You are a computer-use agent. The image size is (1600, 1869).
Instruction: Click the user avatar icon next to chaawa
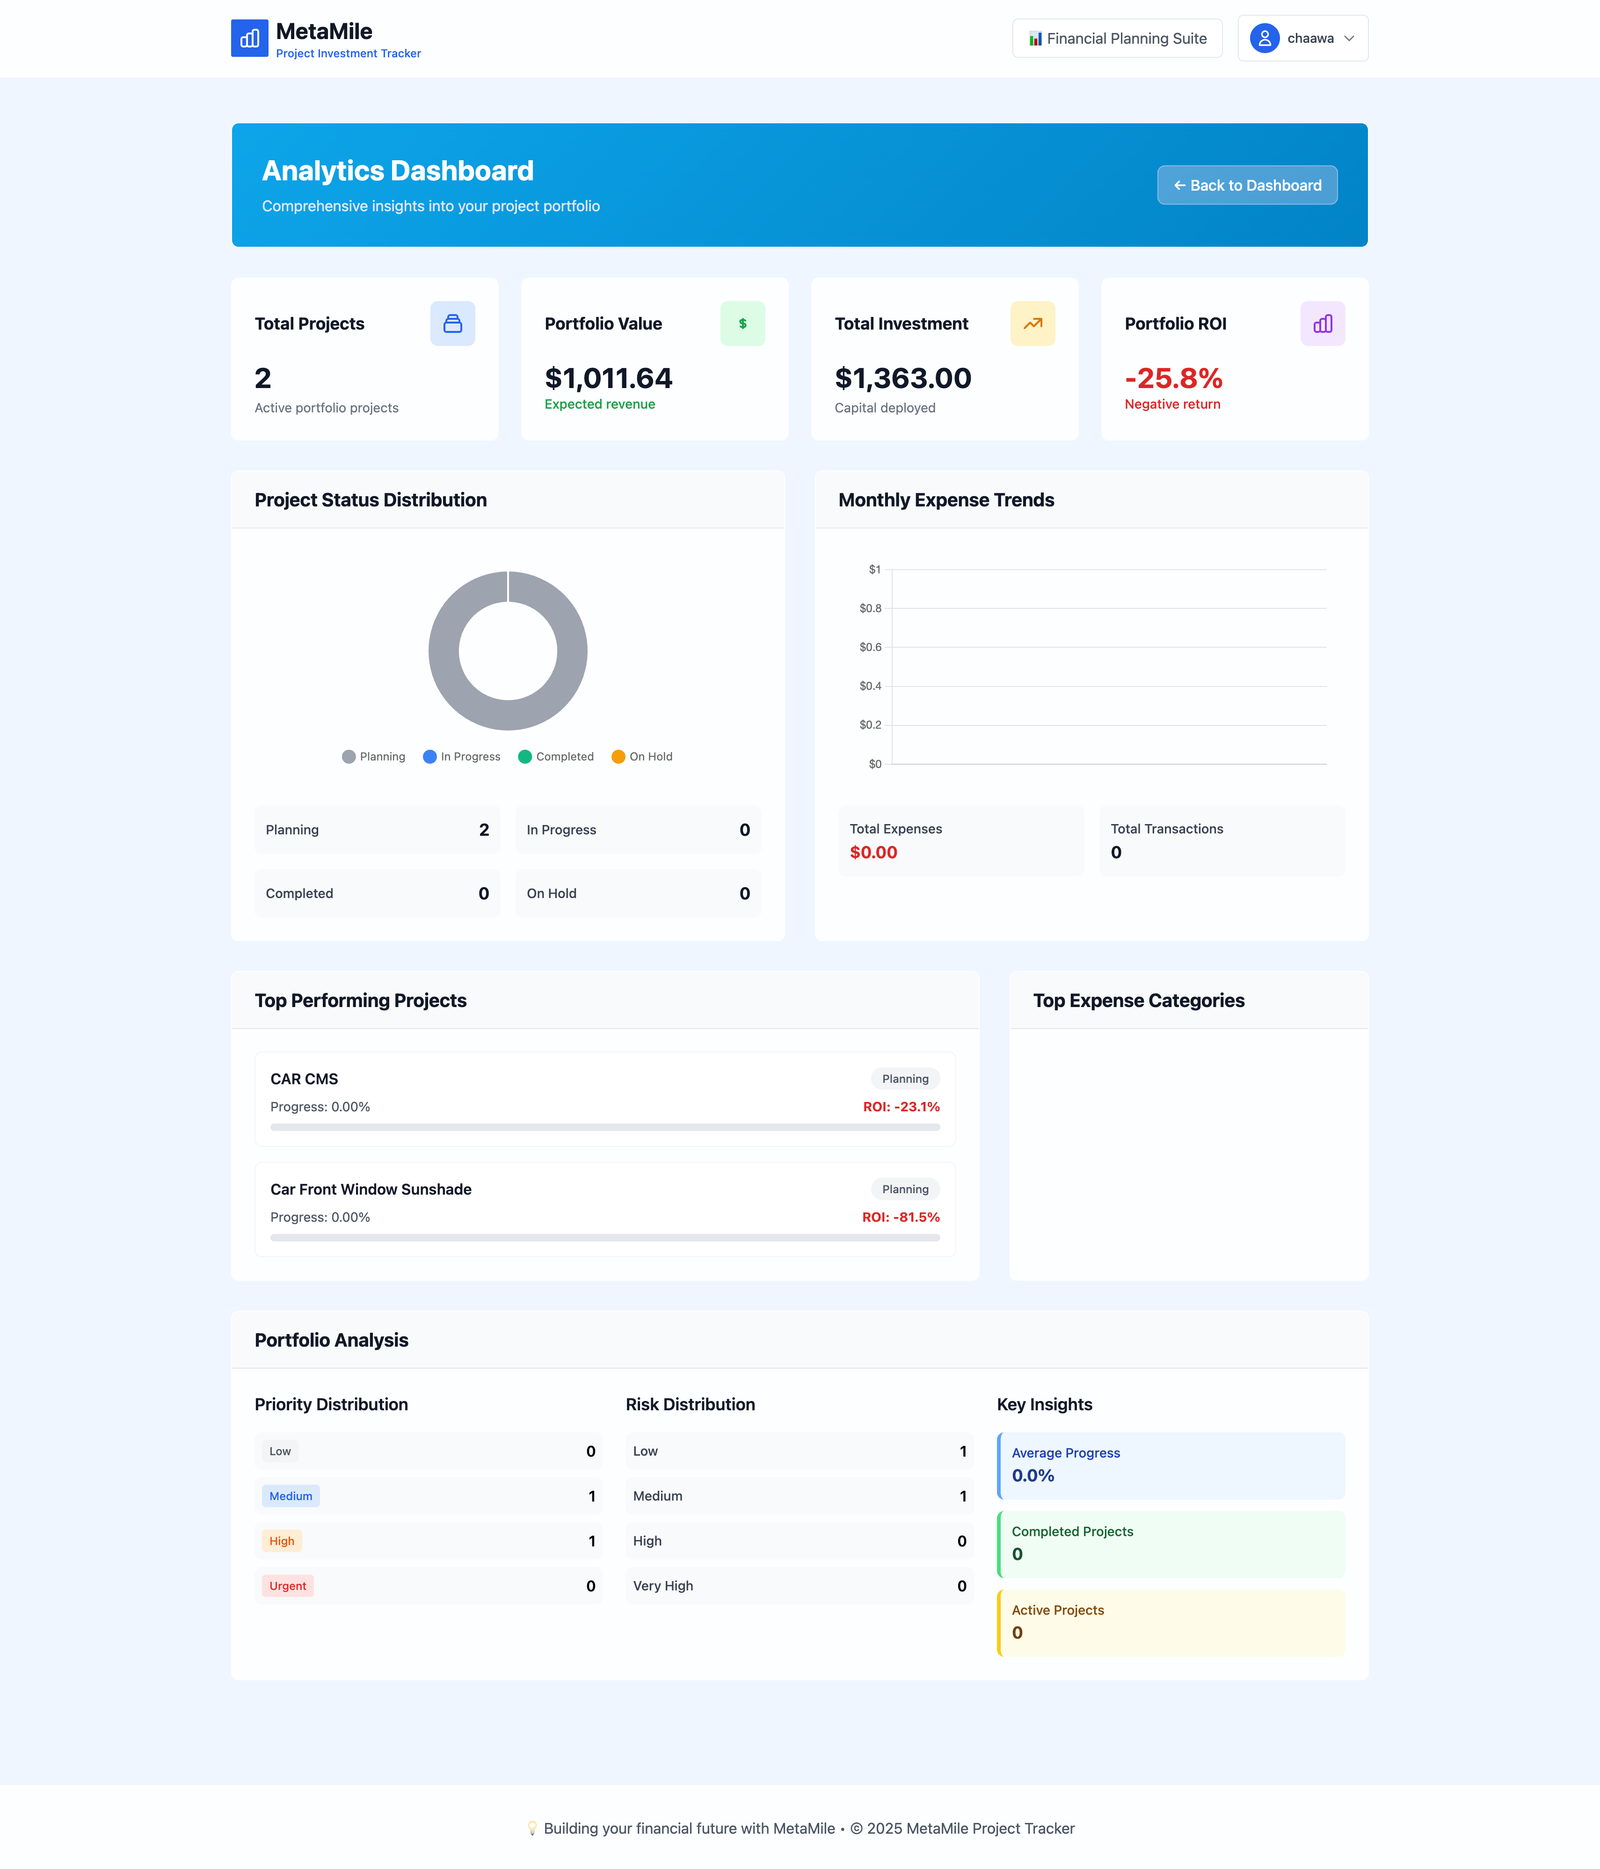pyautogui.click(x=1264, y=38)
